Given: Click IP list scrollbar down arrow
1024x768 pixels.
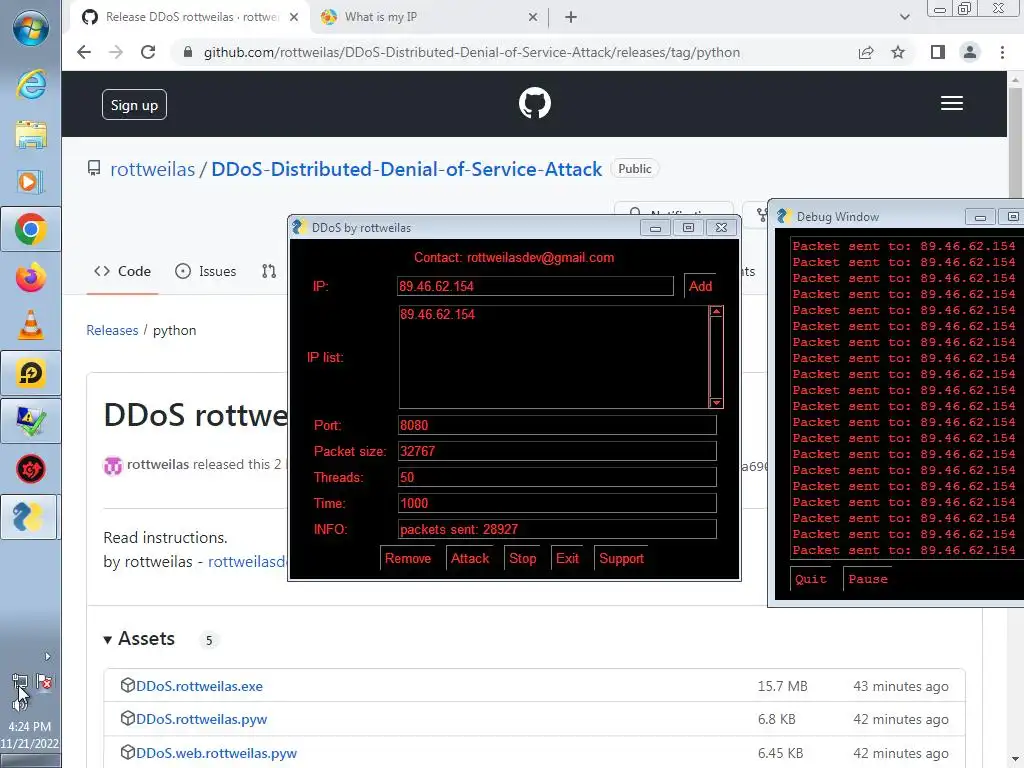Looking at the screenshot, I should tap(716, 402).
